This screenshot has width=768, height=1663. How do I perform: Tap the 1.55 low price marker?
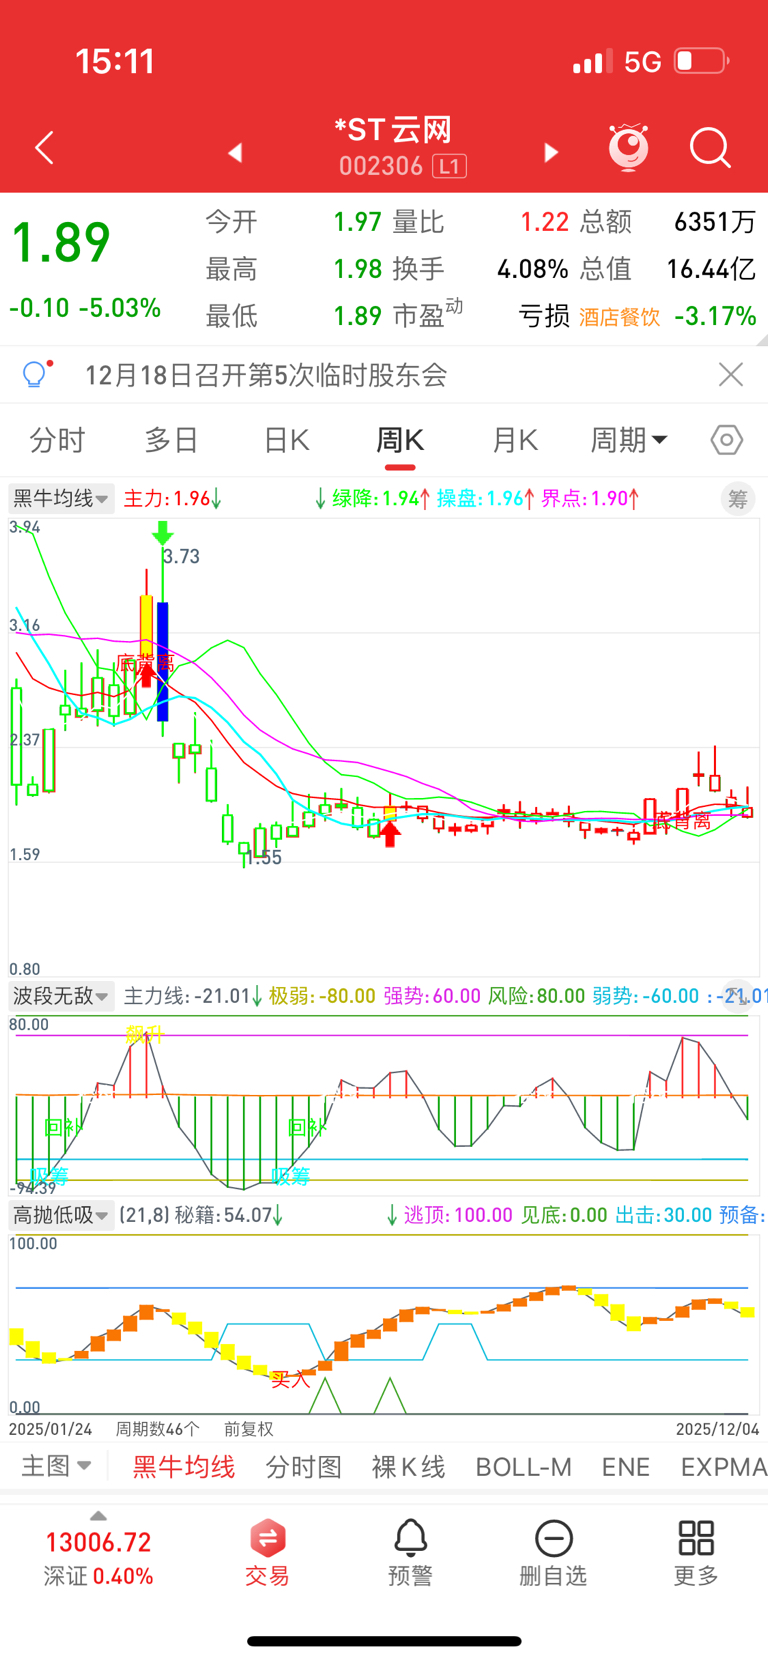263,857
